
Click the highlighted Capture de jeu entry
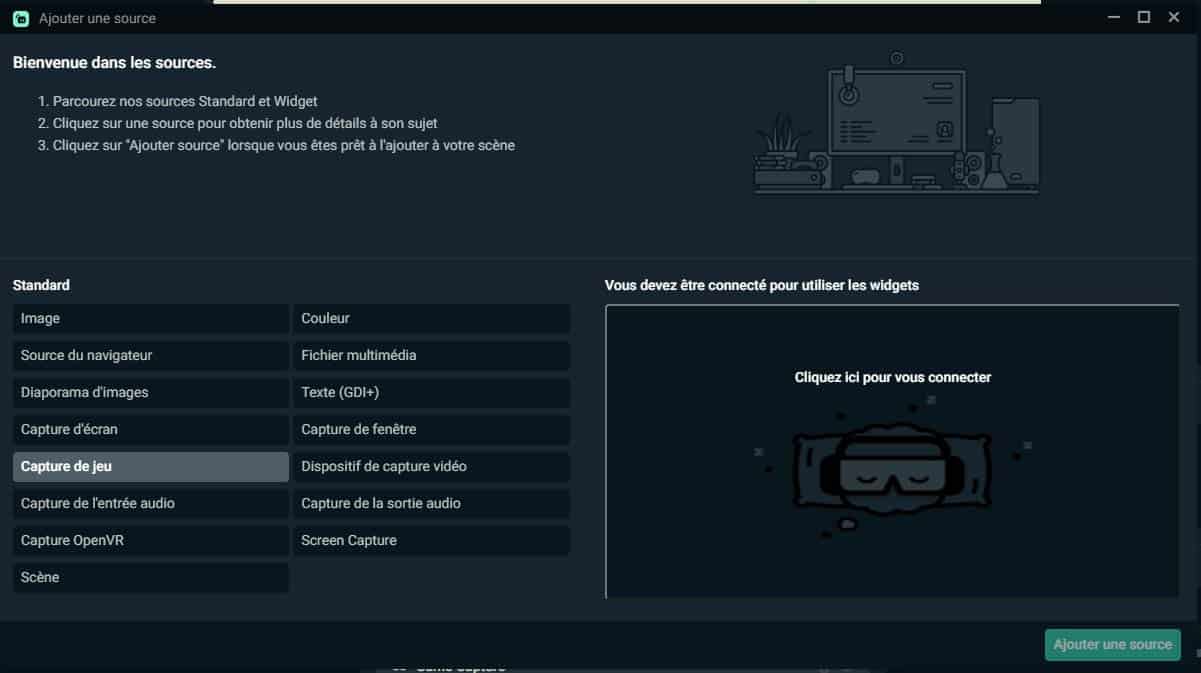150,466
